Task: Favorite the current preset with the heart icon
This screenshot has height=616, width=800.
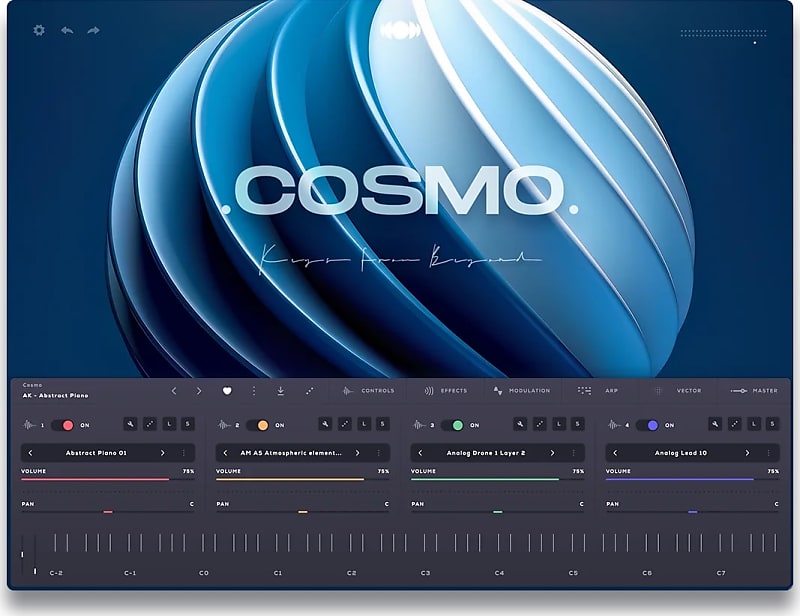Action: point(230,390)
